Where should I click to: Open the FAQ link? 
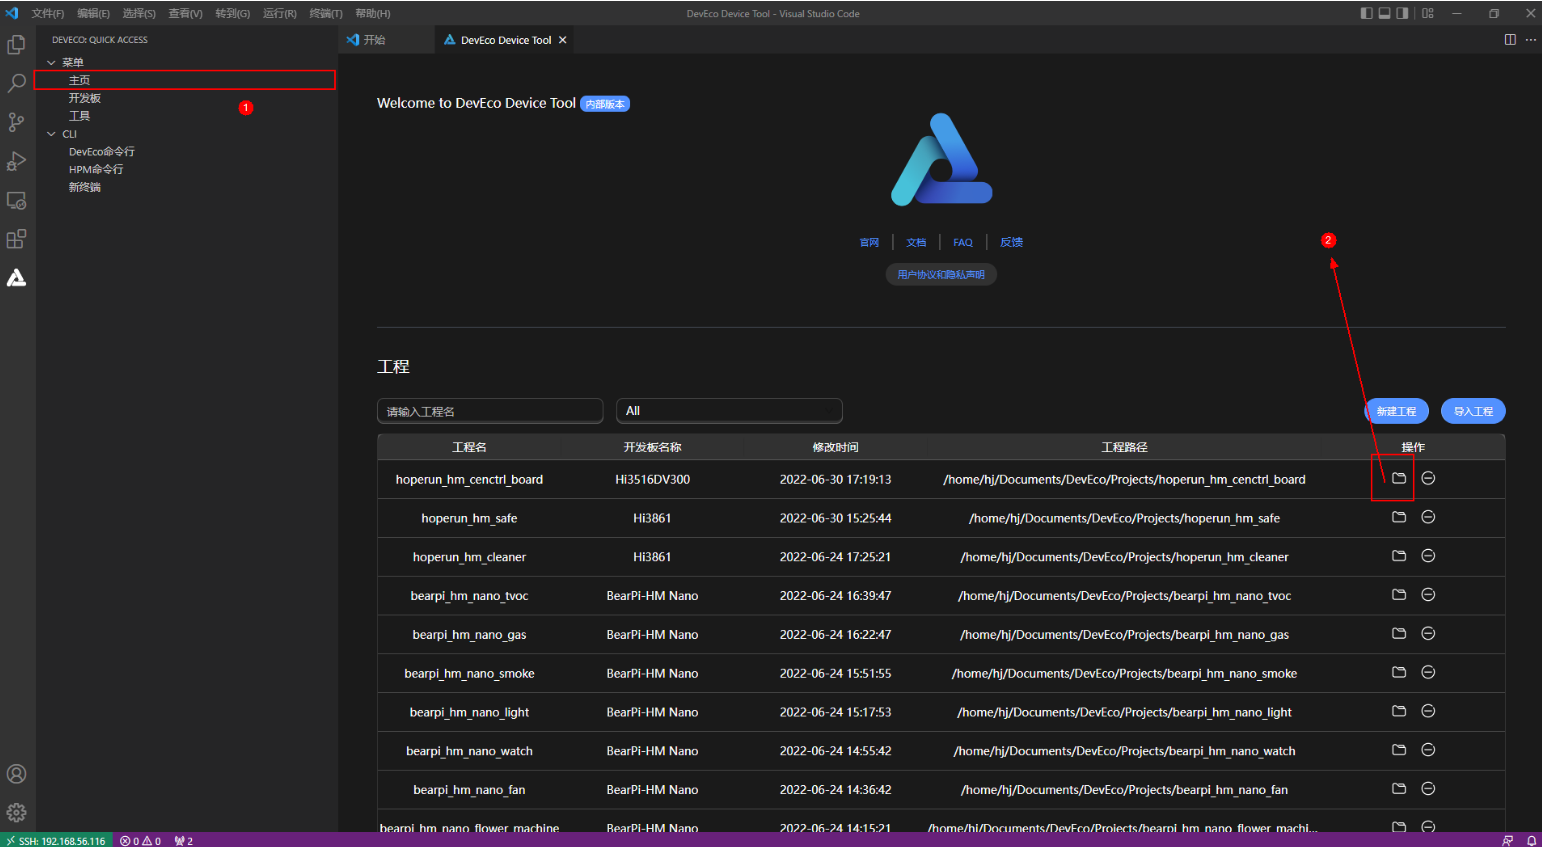(963, 242)
